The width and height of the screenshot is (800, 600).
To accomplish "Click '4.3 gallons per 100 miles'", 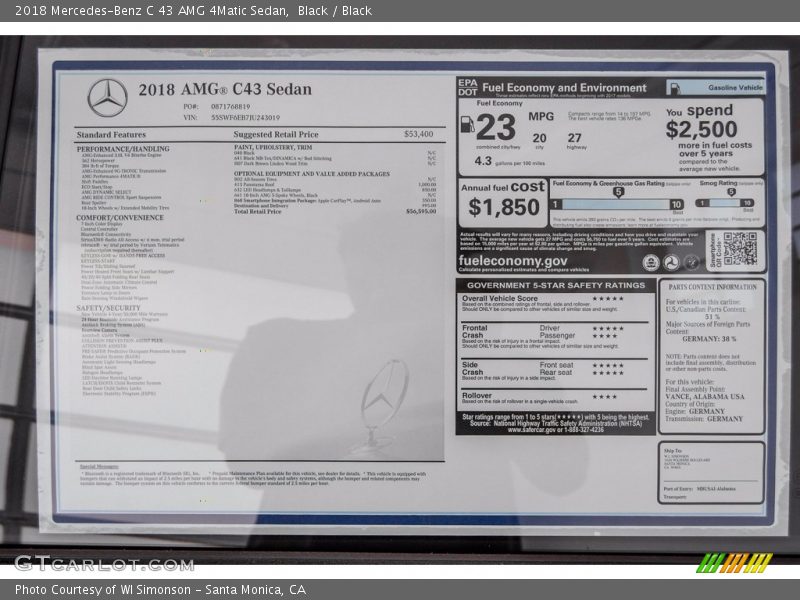I will (509, 161).
